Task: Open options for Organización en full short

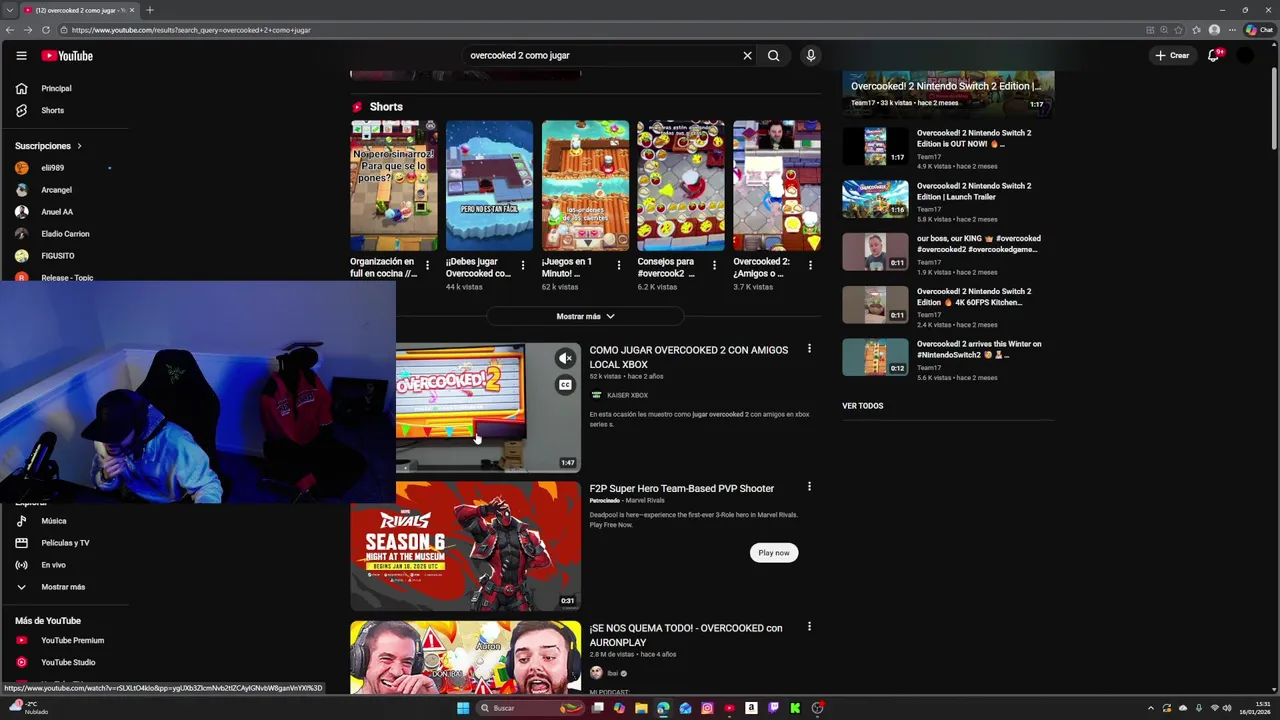Action: coord(427,265)
